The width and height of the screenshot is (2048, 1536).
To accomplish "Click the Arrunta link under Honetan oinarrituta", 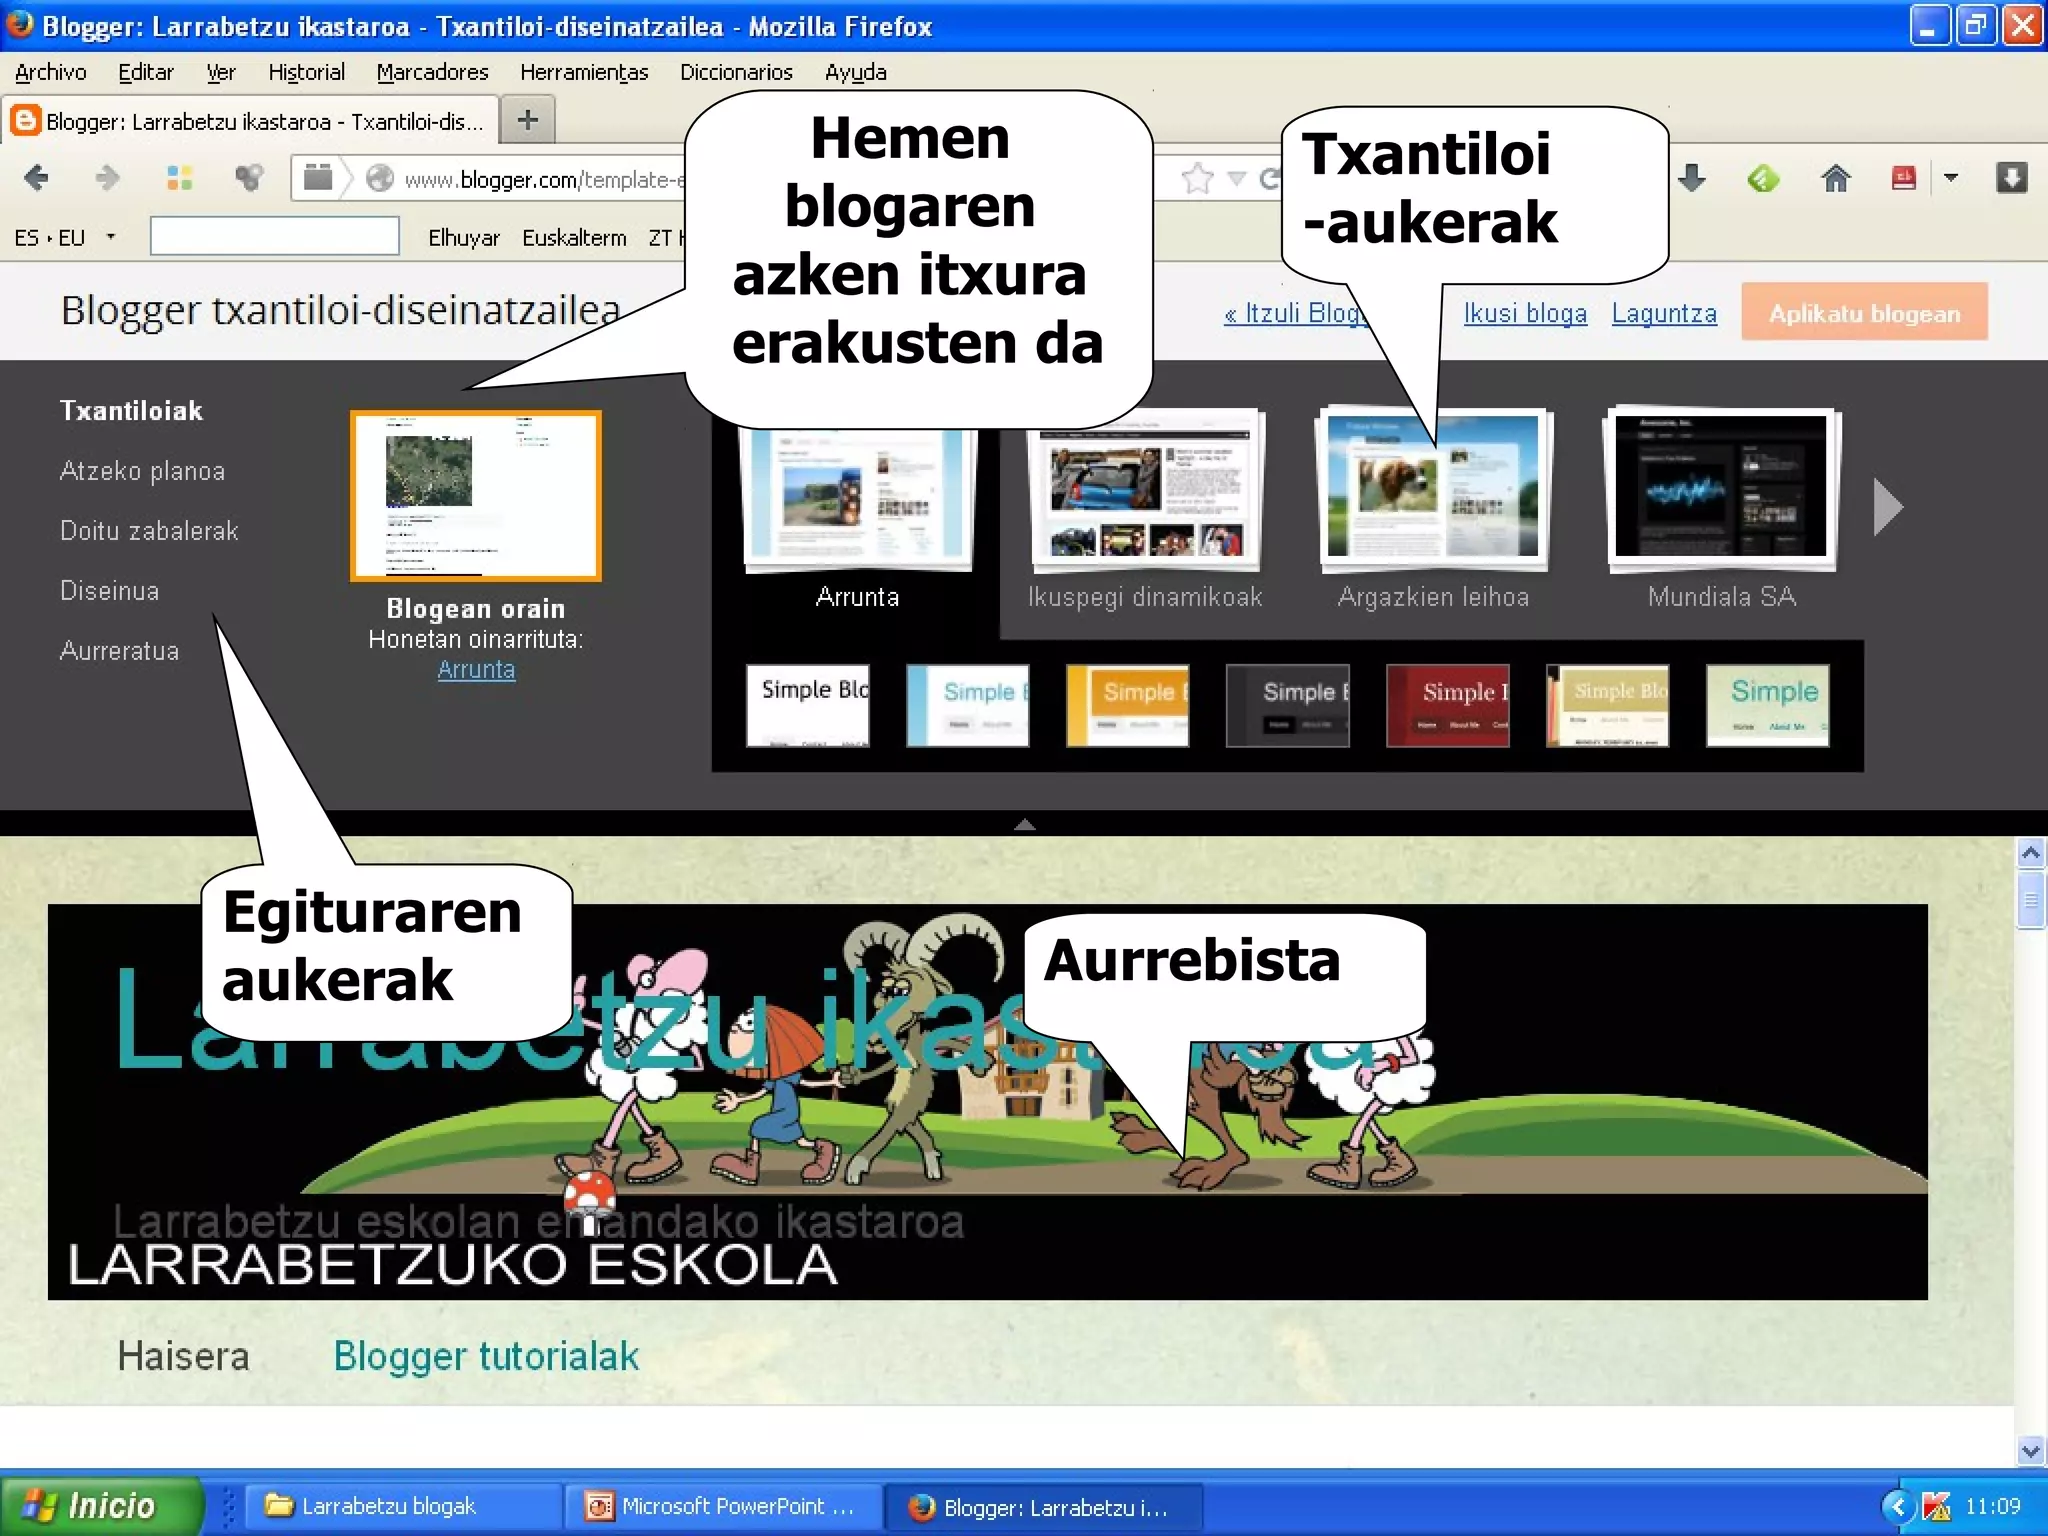I will (x=476, y=669).
